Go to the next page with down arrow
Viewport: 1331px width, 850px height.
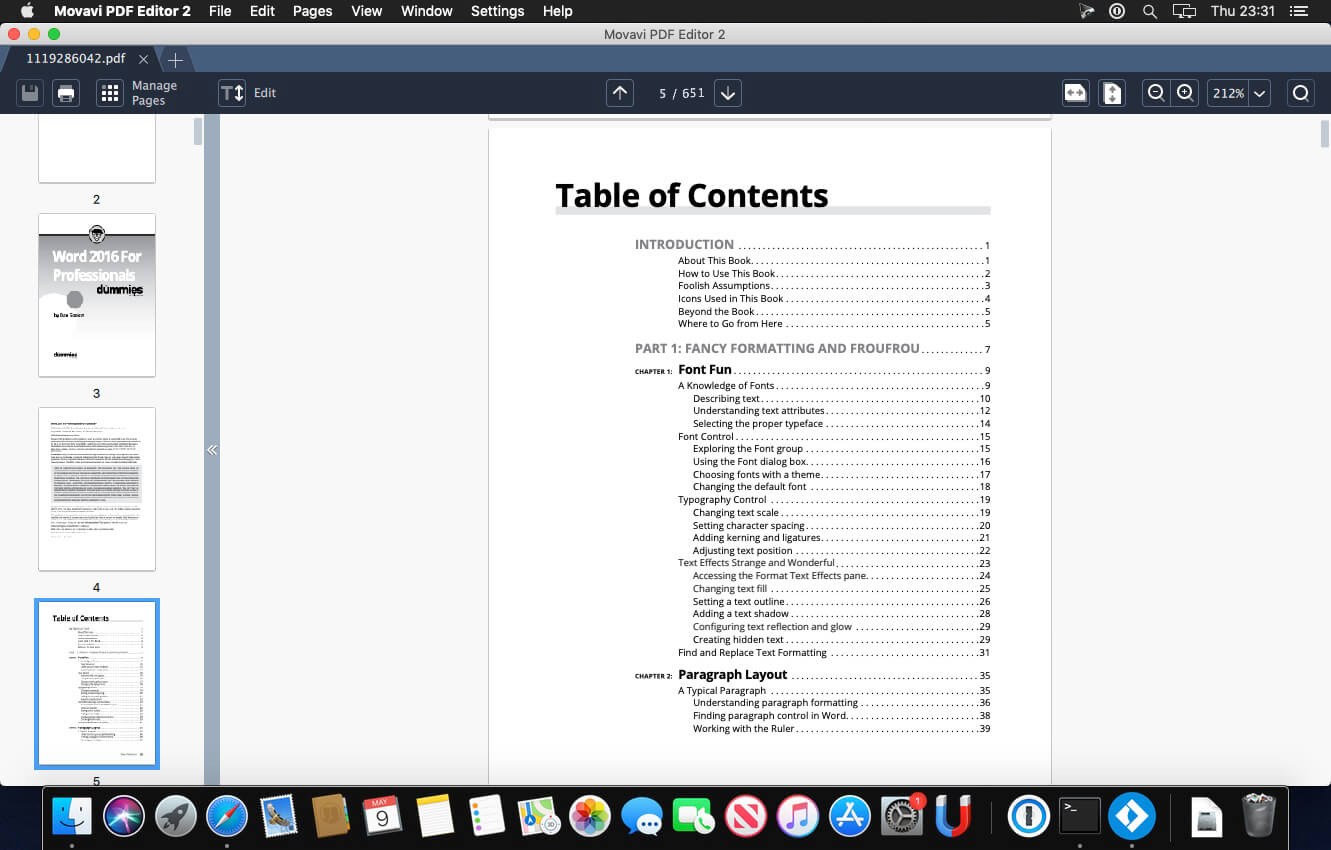pos(728,93)
